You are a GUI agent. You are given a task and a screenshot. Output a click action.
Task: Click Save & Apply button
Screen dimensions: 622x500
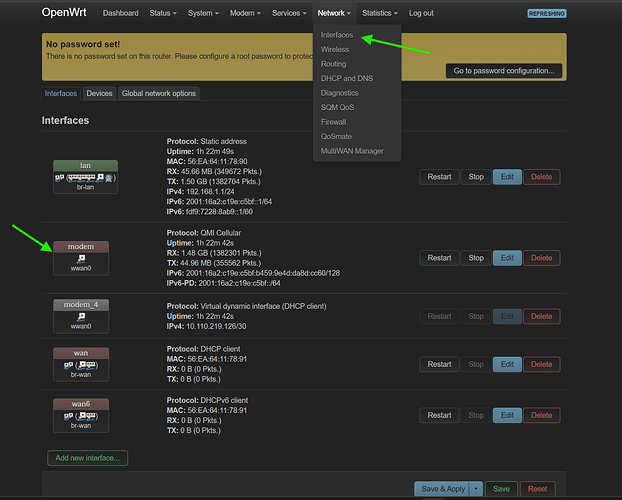click(443, 489)
